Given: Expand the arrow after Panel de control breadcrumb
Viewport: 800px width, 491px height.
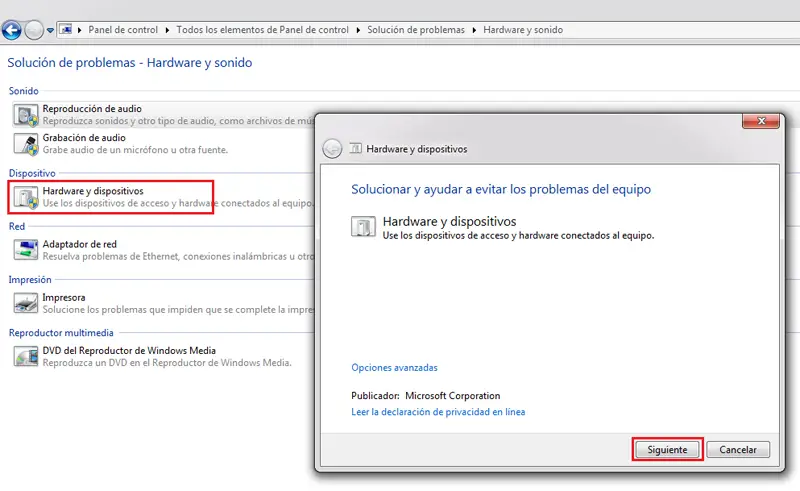Looking at the screenshot, I should tap(167, 30).
